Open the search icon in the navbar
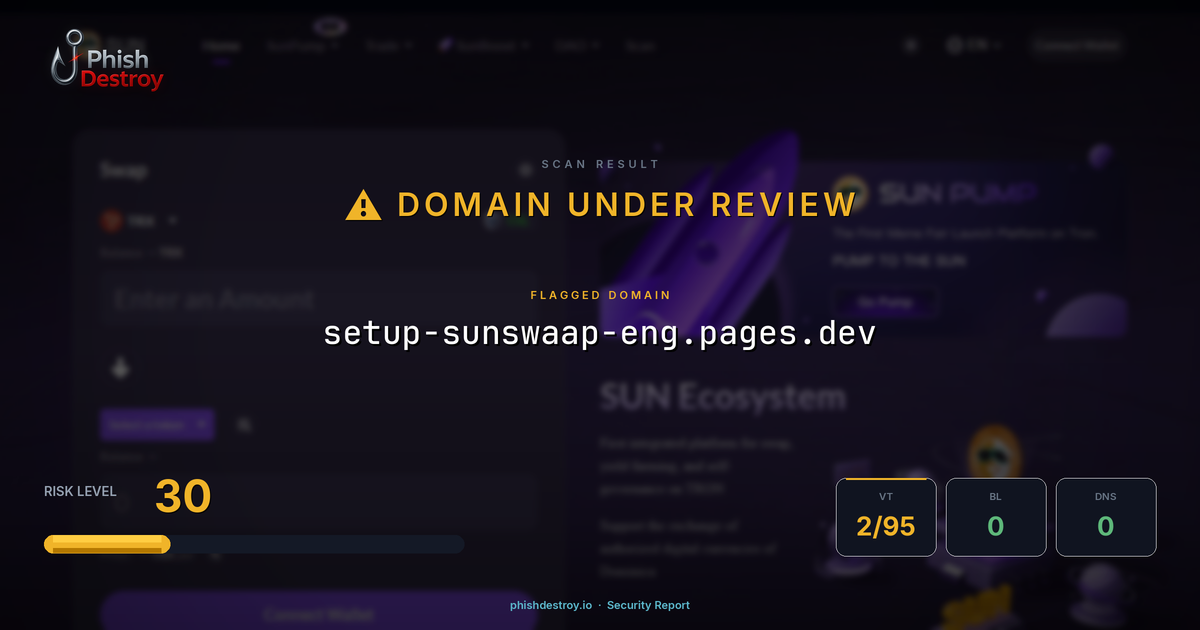1200x630 pixels. pos(910,45)
